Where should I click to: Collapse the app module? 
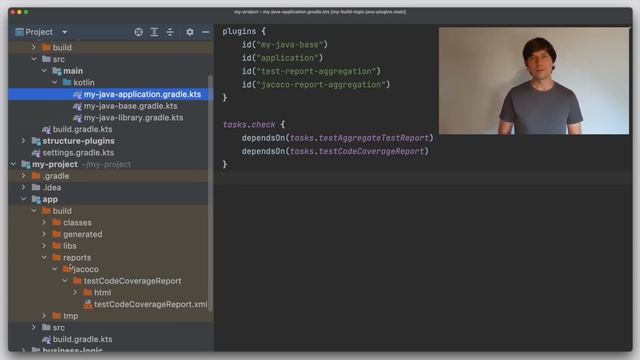(23, 199)
